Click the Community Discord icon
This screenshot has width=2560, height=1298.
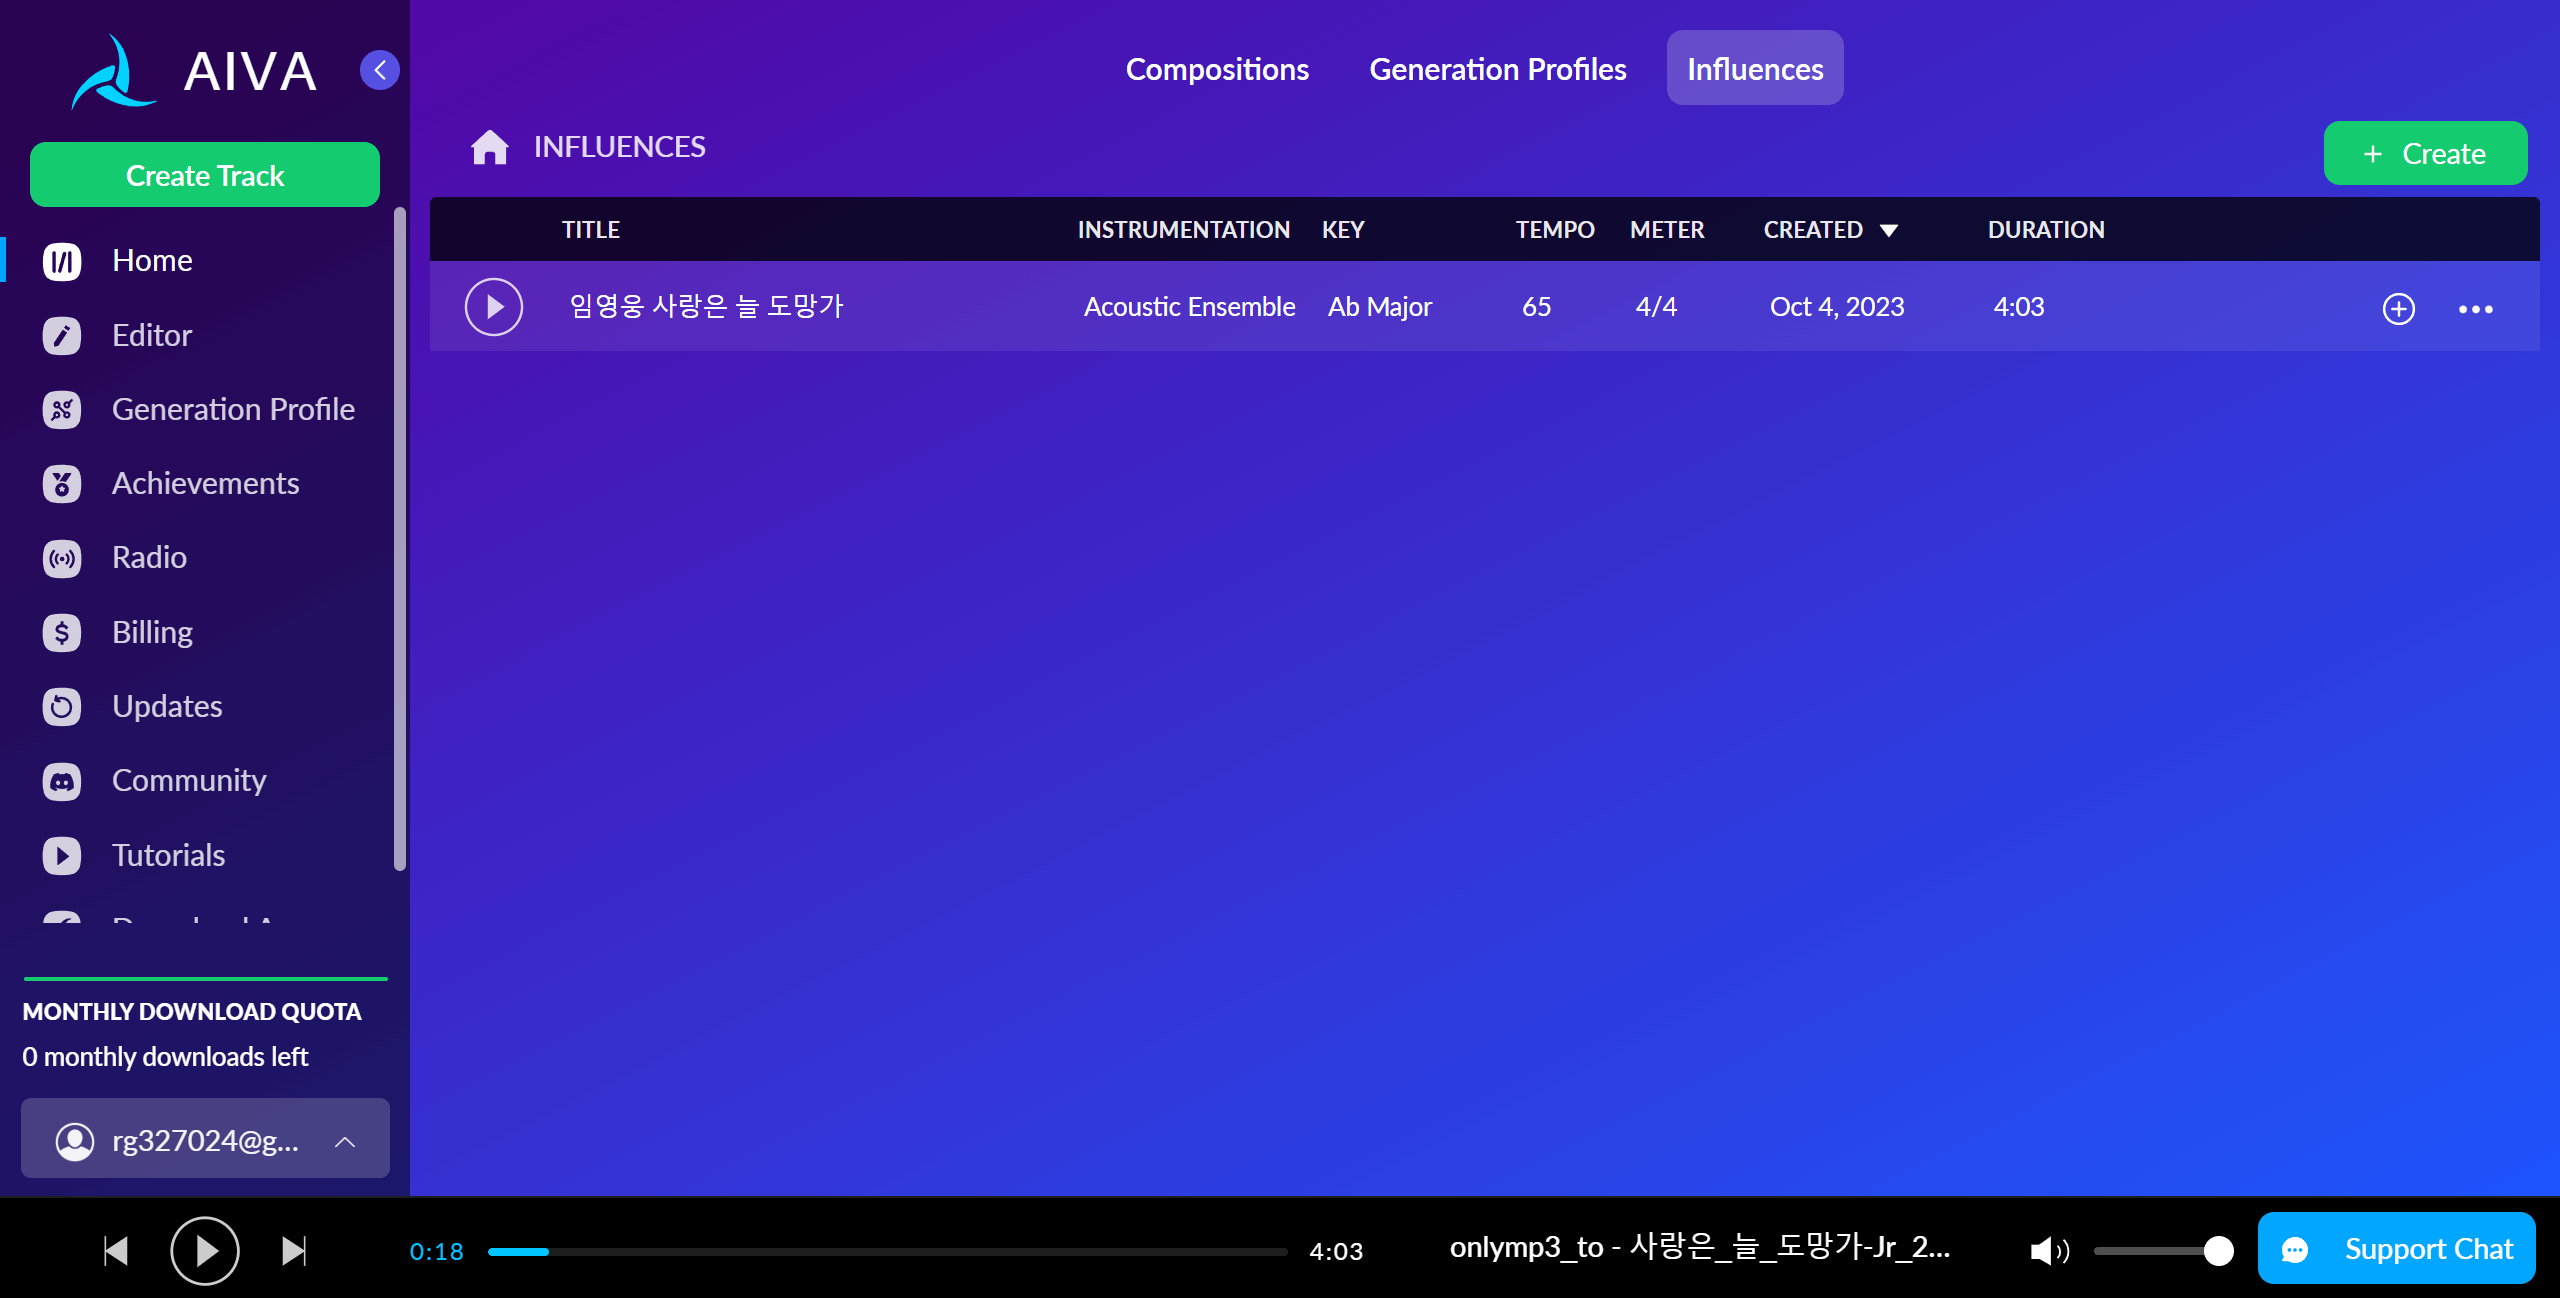tap(62, 781)
